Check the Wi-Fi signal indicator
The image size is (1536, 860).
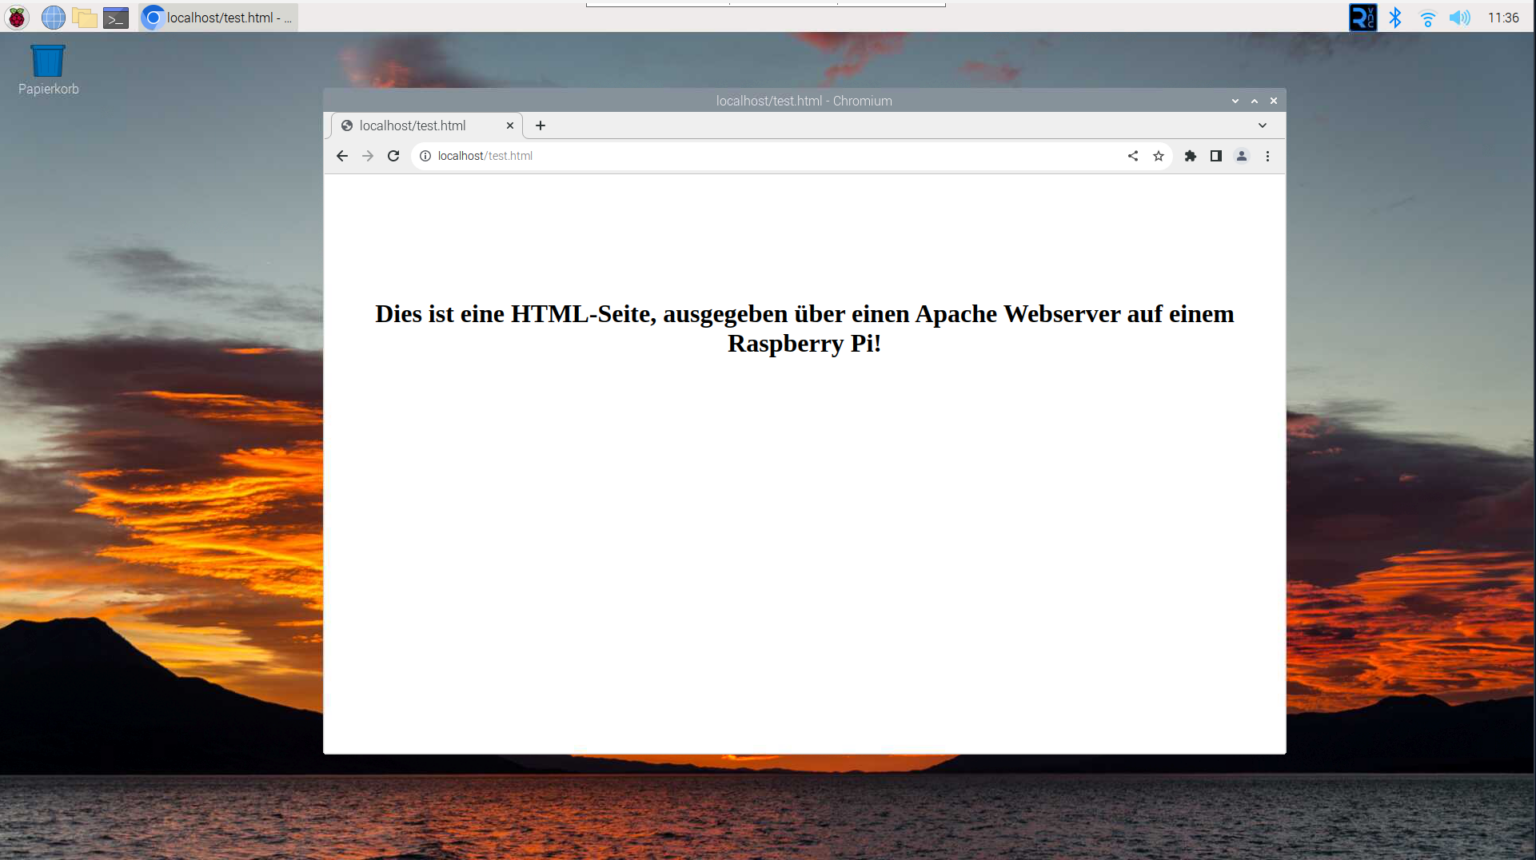(x=1427, y=17)
